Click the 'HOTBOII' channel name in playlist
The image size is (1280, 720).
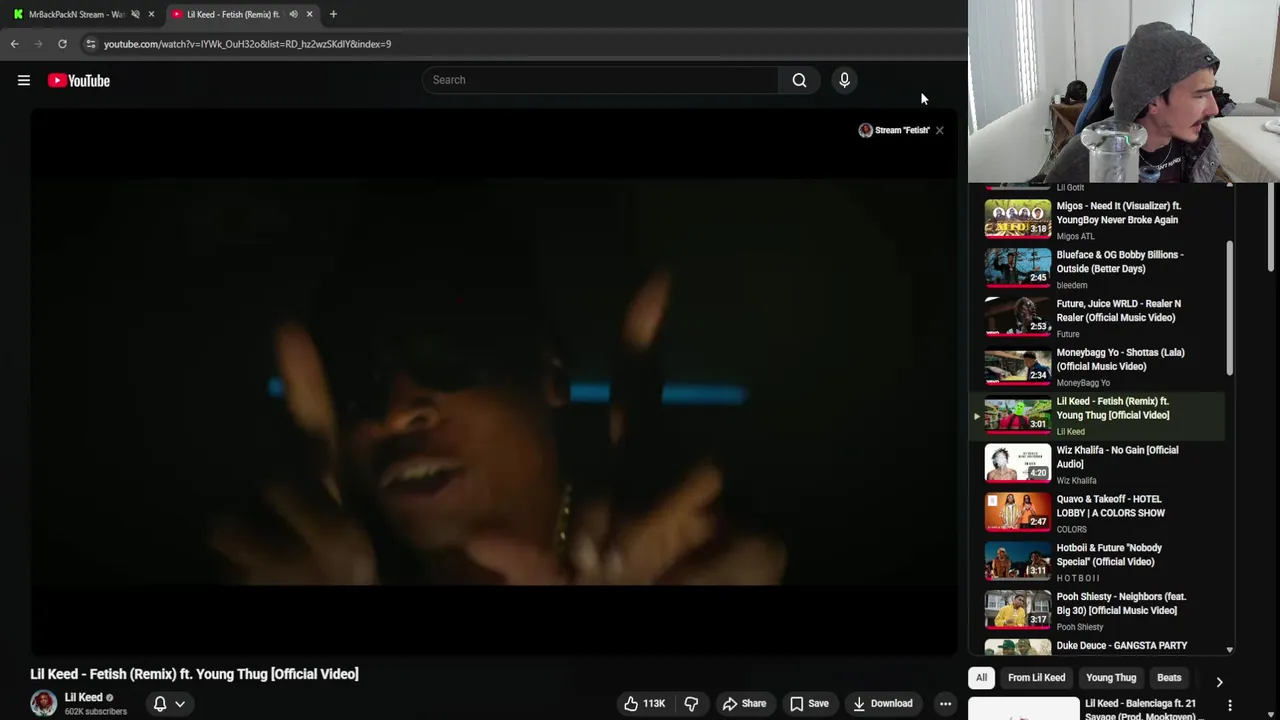pos(1078,578)
